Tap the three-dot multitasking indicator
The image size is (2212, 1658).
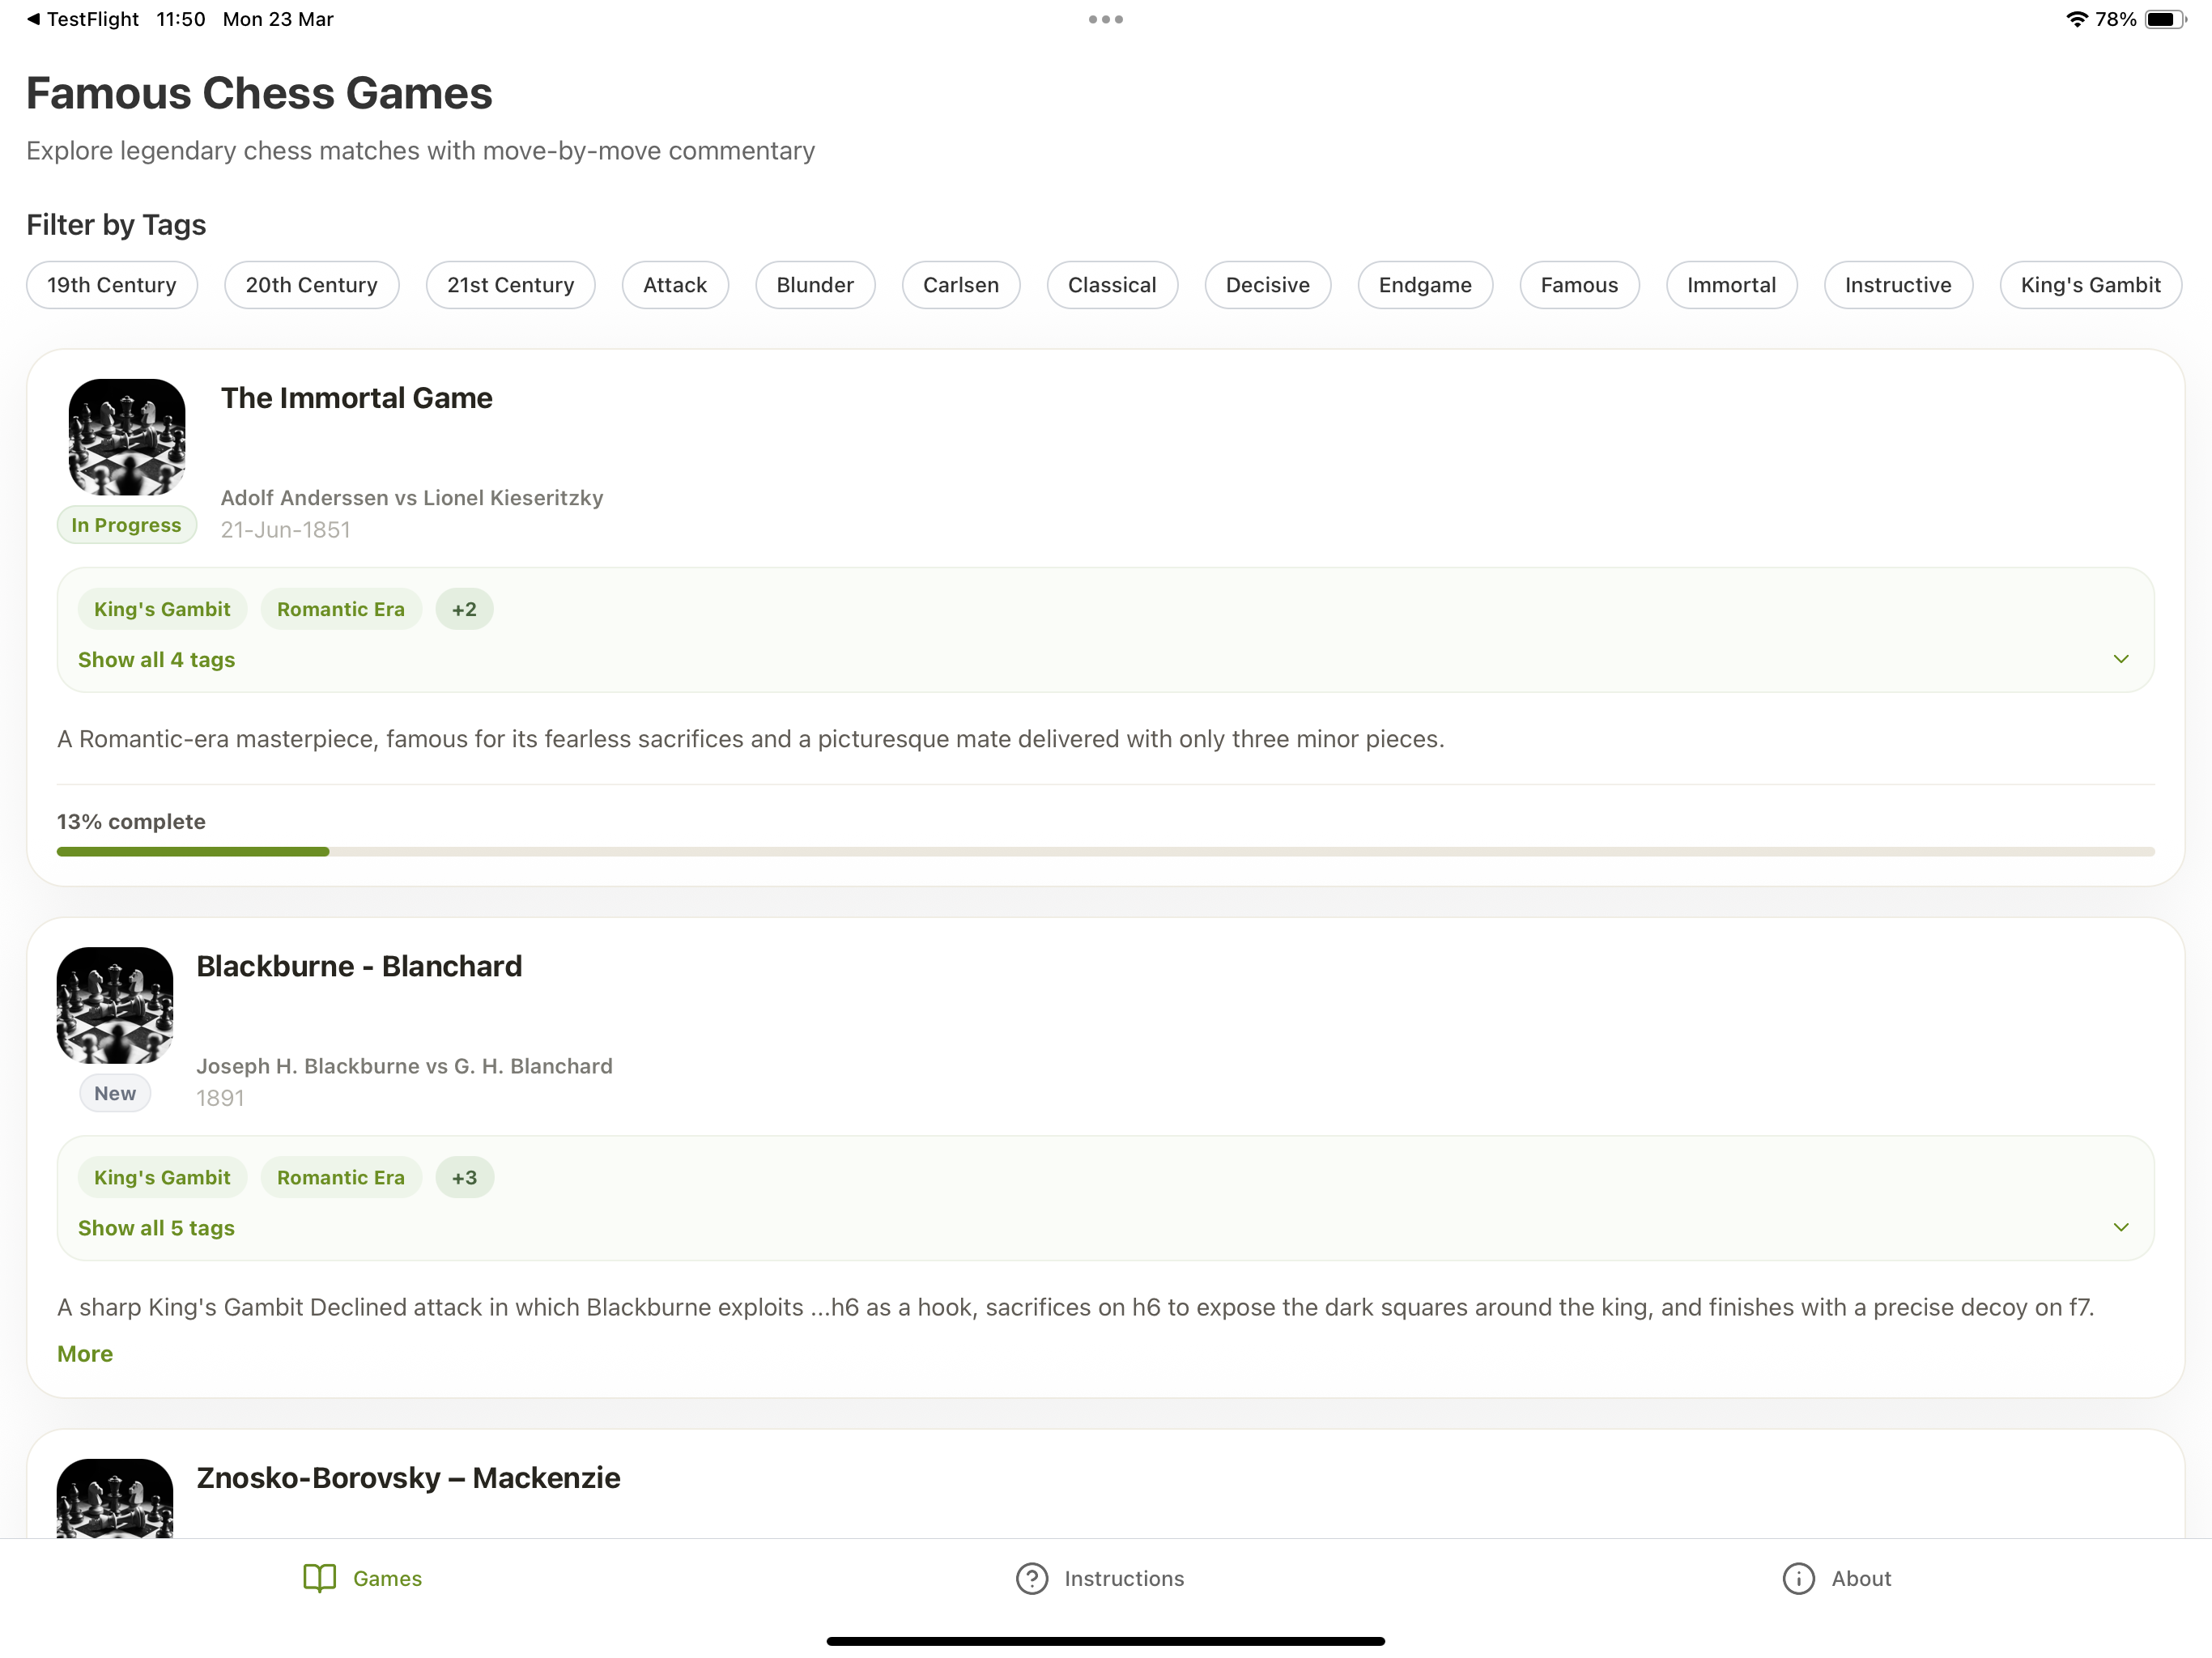[x=1105, y=19]
